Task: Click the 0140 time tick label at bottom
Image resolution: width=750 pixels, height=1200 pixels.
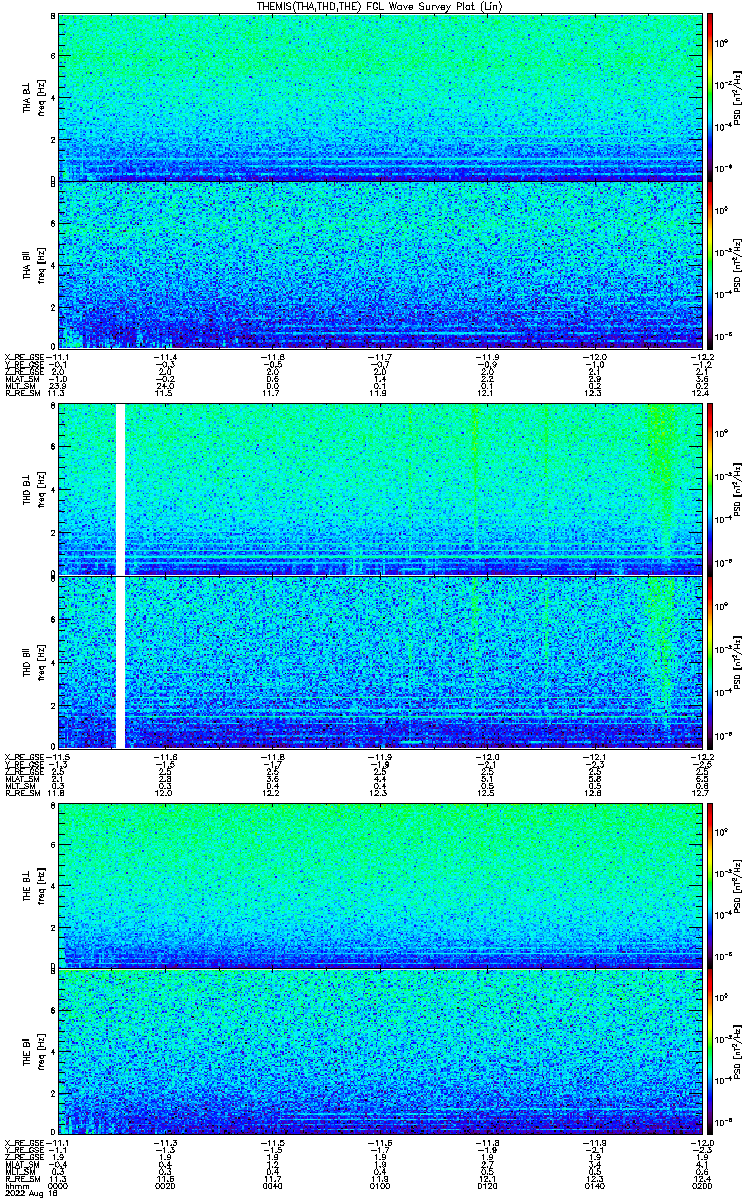Action: [x=596, y=1185]
